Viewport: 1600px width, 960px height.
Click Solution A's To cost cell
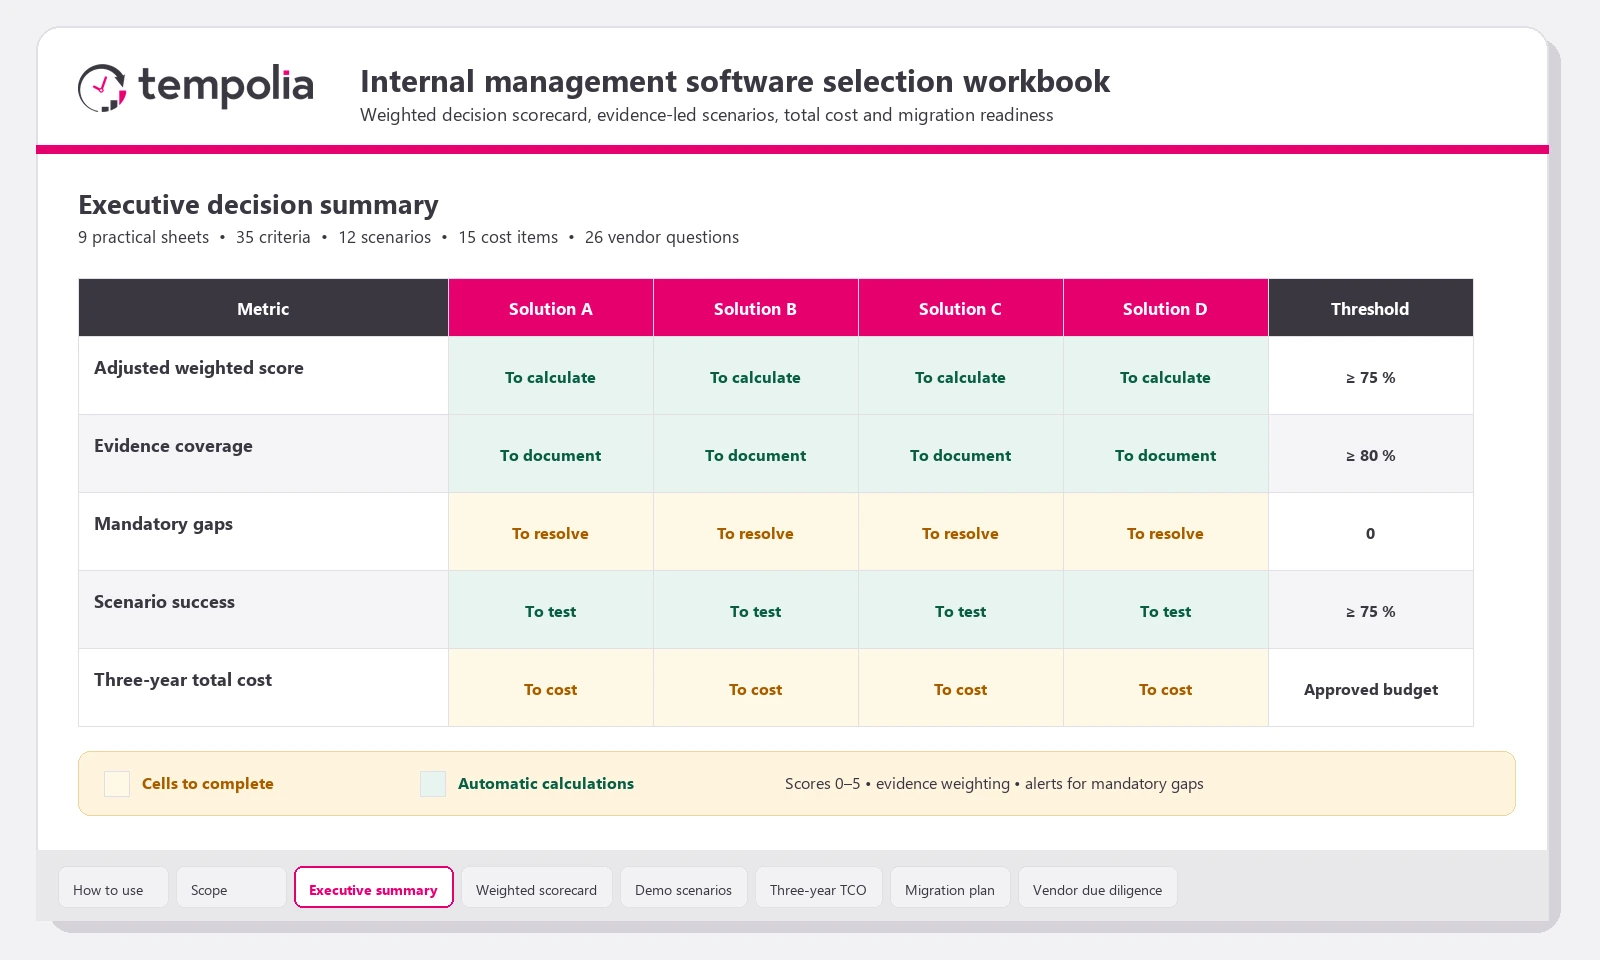pos(551,688)
